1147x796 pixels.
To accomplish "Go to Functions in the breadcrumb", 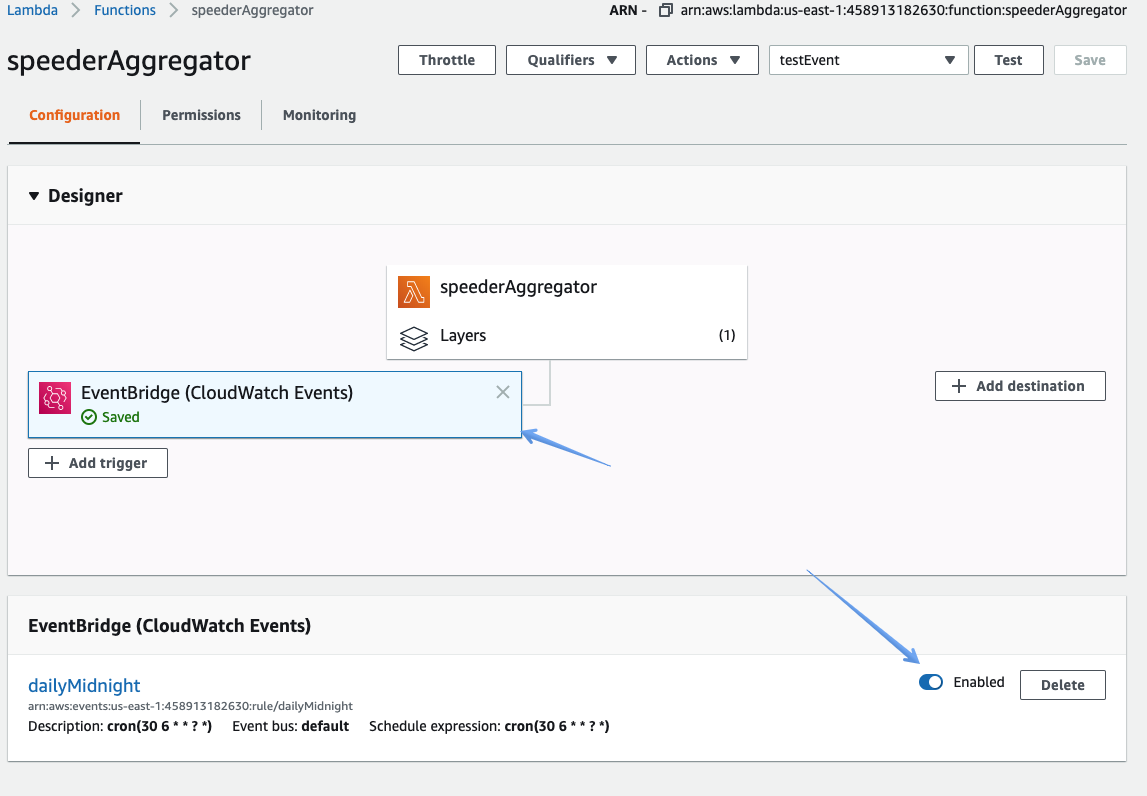I will pyautogui.click(x=125, y=10).
